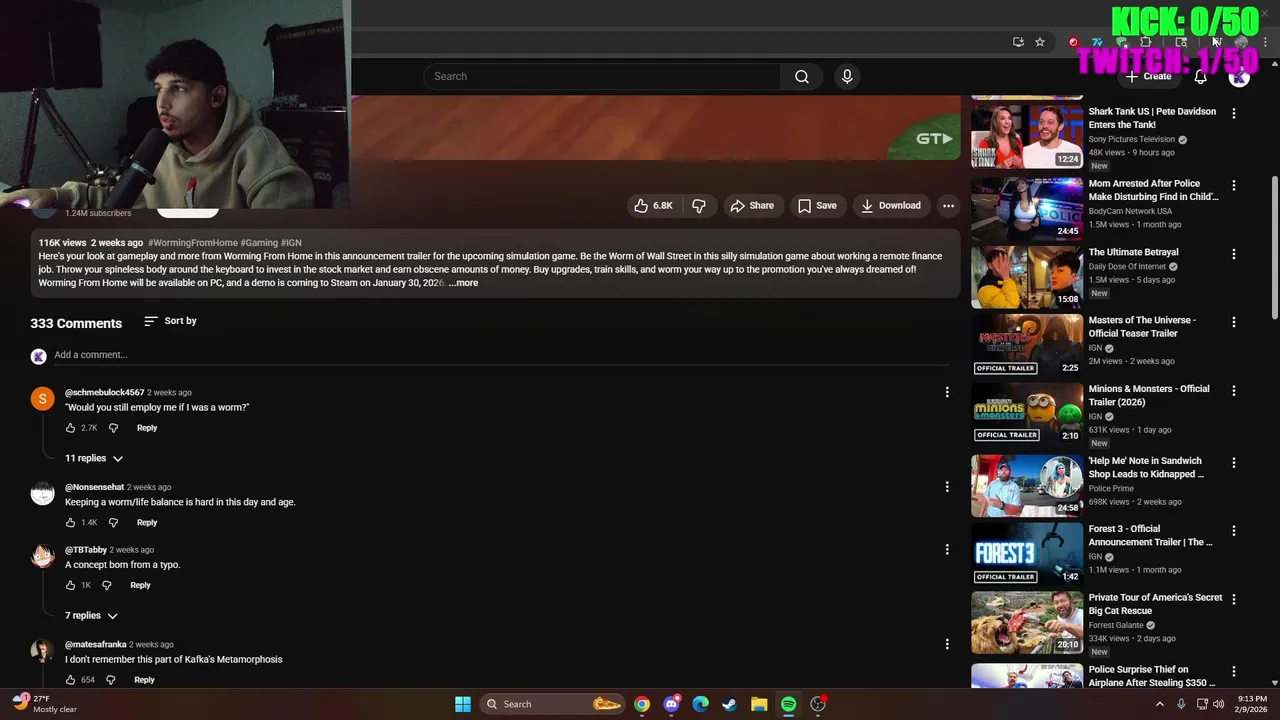Expand the 7 replies thread
The image size is (1280, 720).
pyautogui.click(x=91, y=616)
